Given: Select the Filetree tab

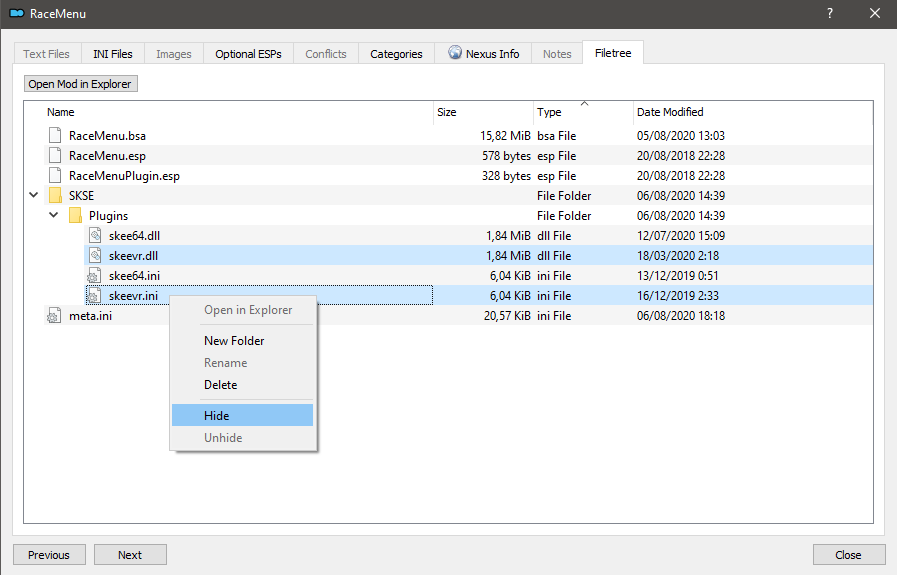Looking at the screenshot, I should 613,53.
